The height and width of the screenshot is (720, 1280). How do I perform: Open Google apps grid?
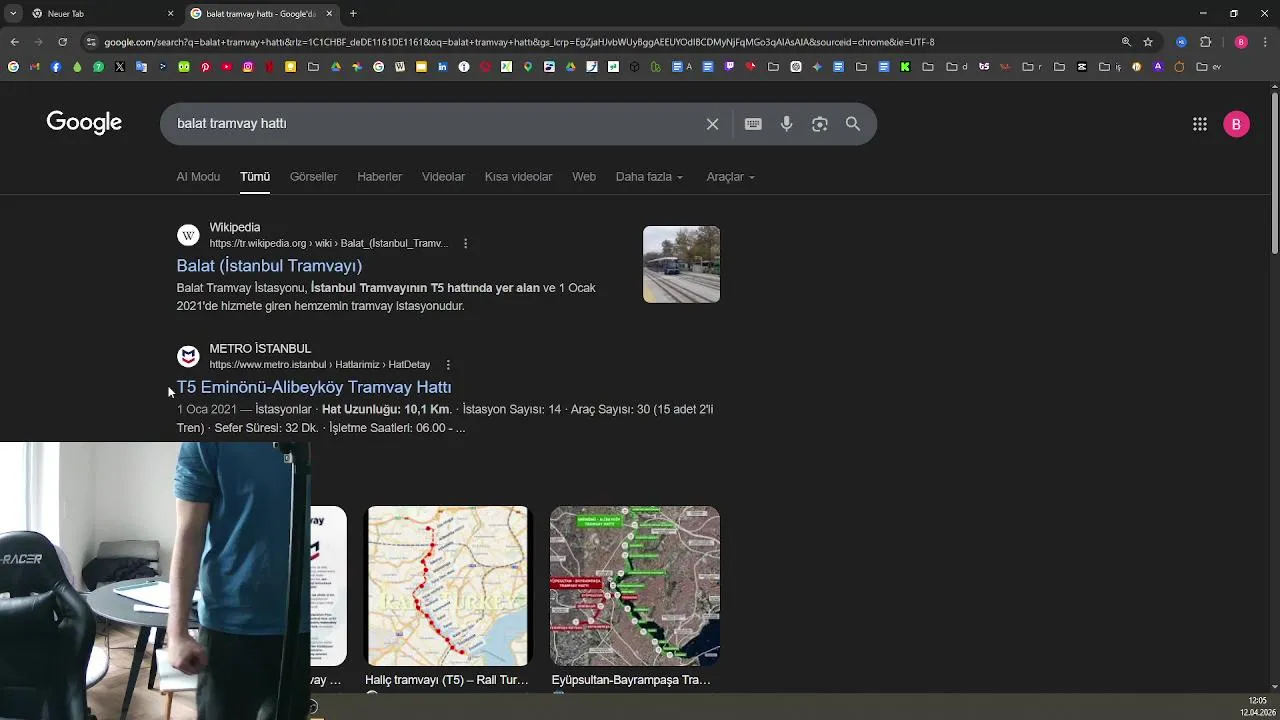point(1200,124)
